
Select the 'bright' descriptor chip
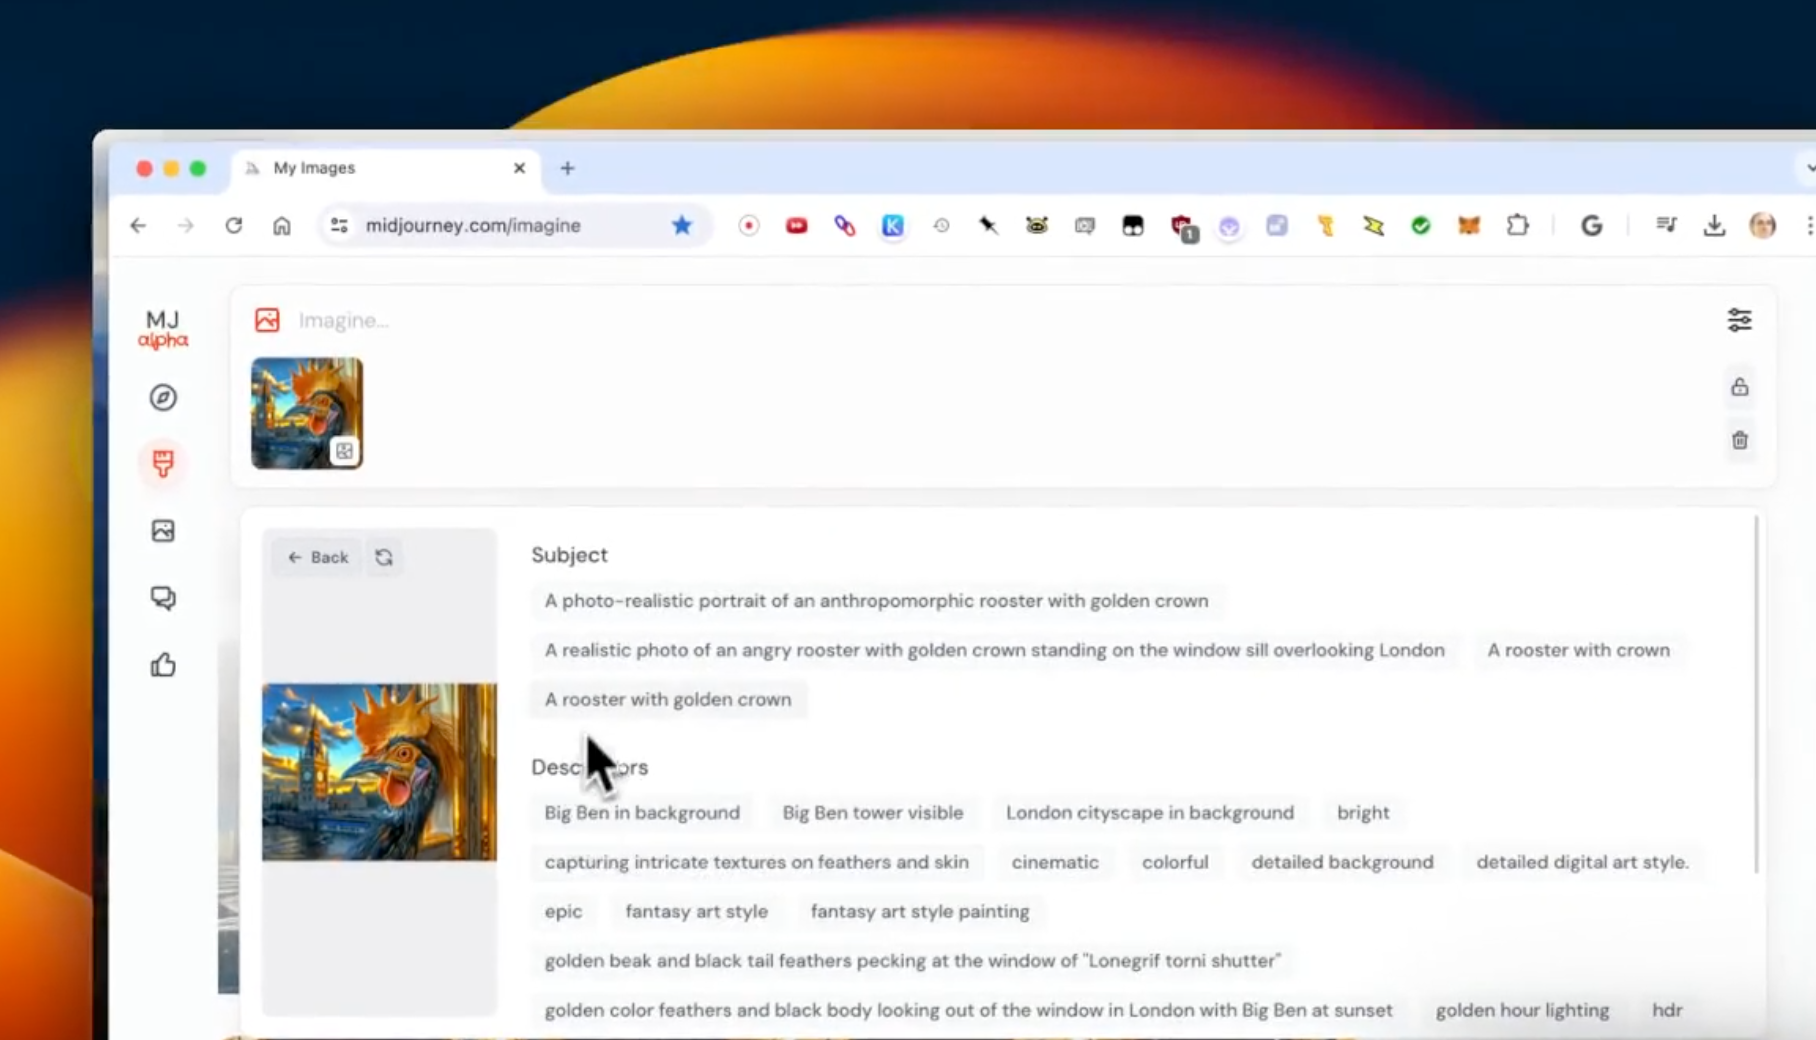coord(1363,813)
